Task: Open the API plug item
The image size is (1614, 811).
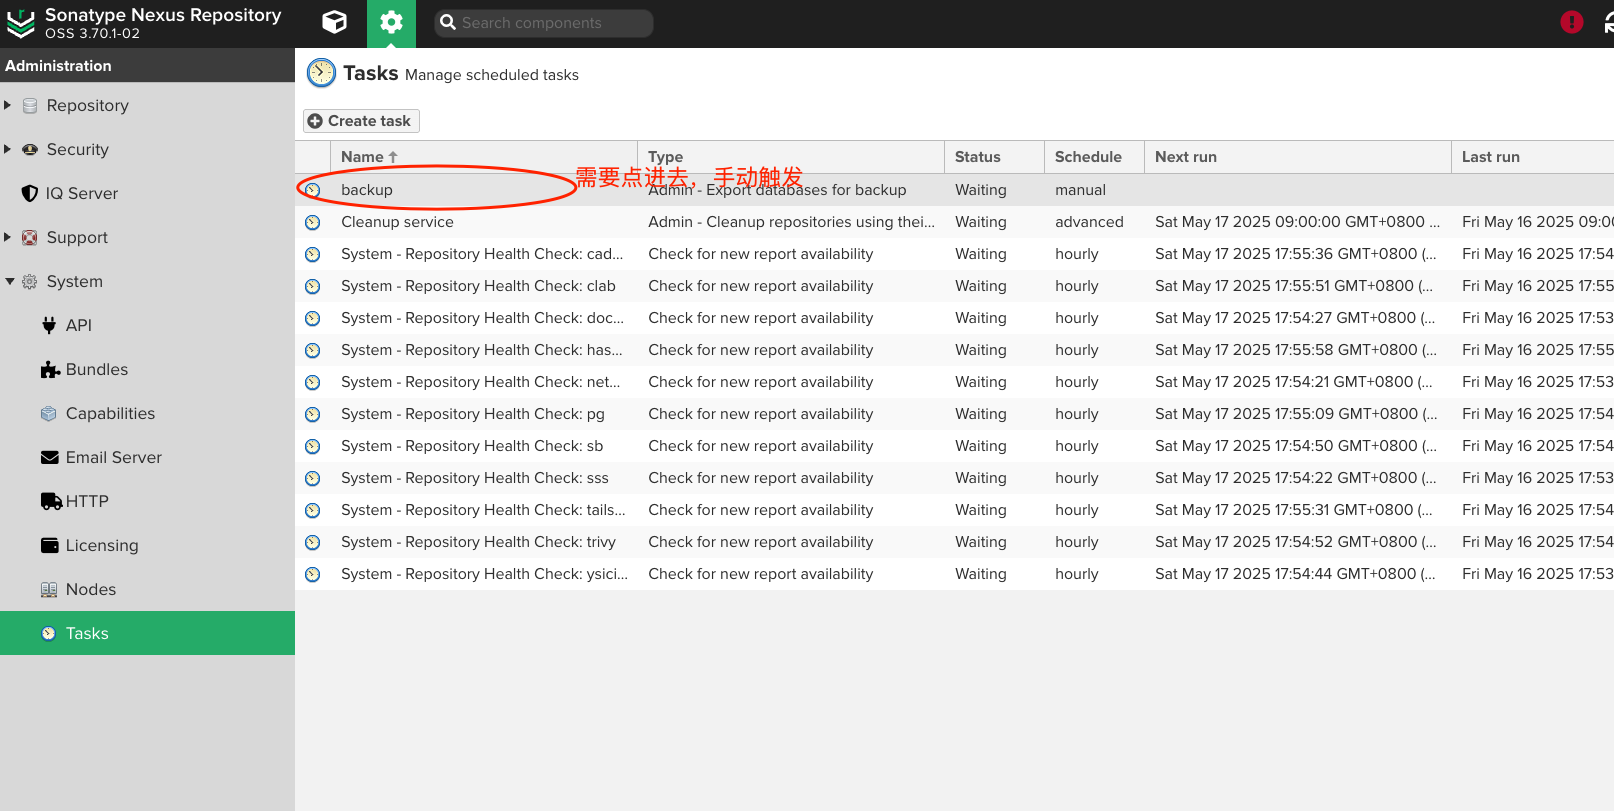Action: (x=78, y=325)
